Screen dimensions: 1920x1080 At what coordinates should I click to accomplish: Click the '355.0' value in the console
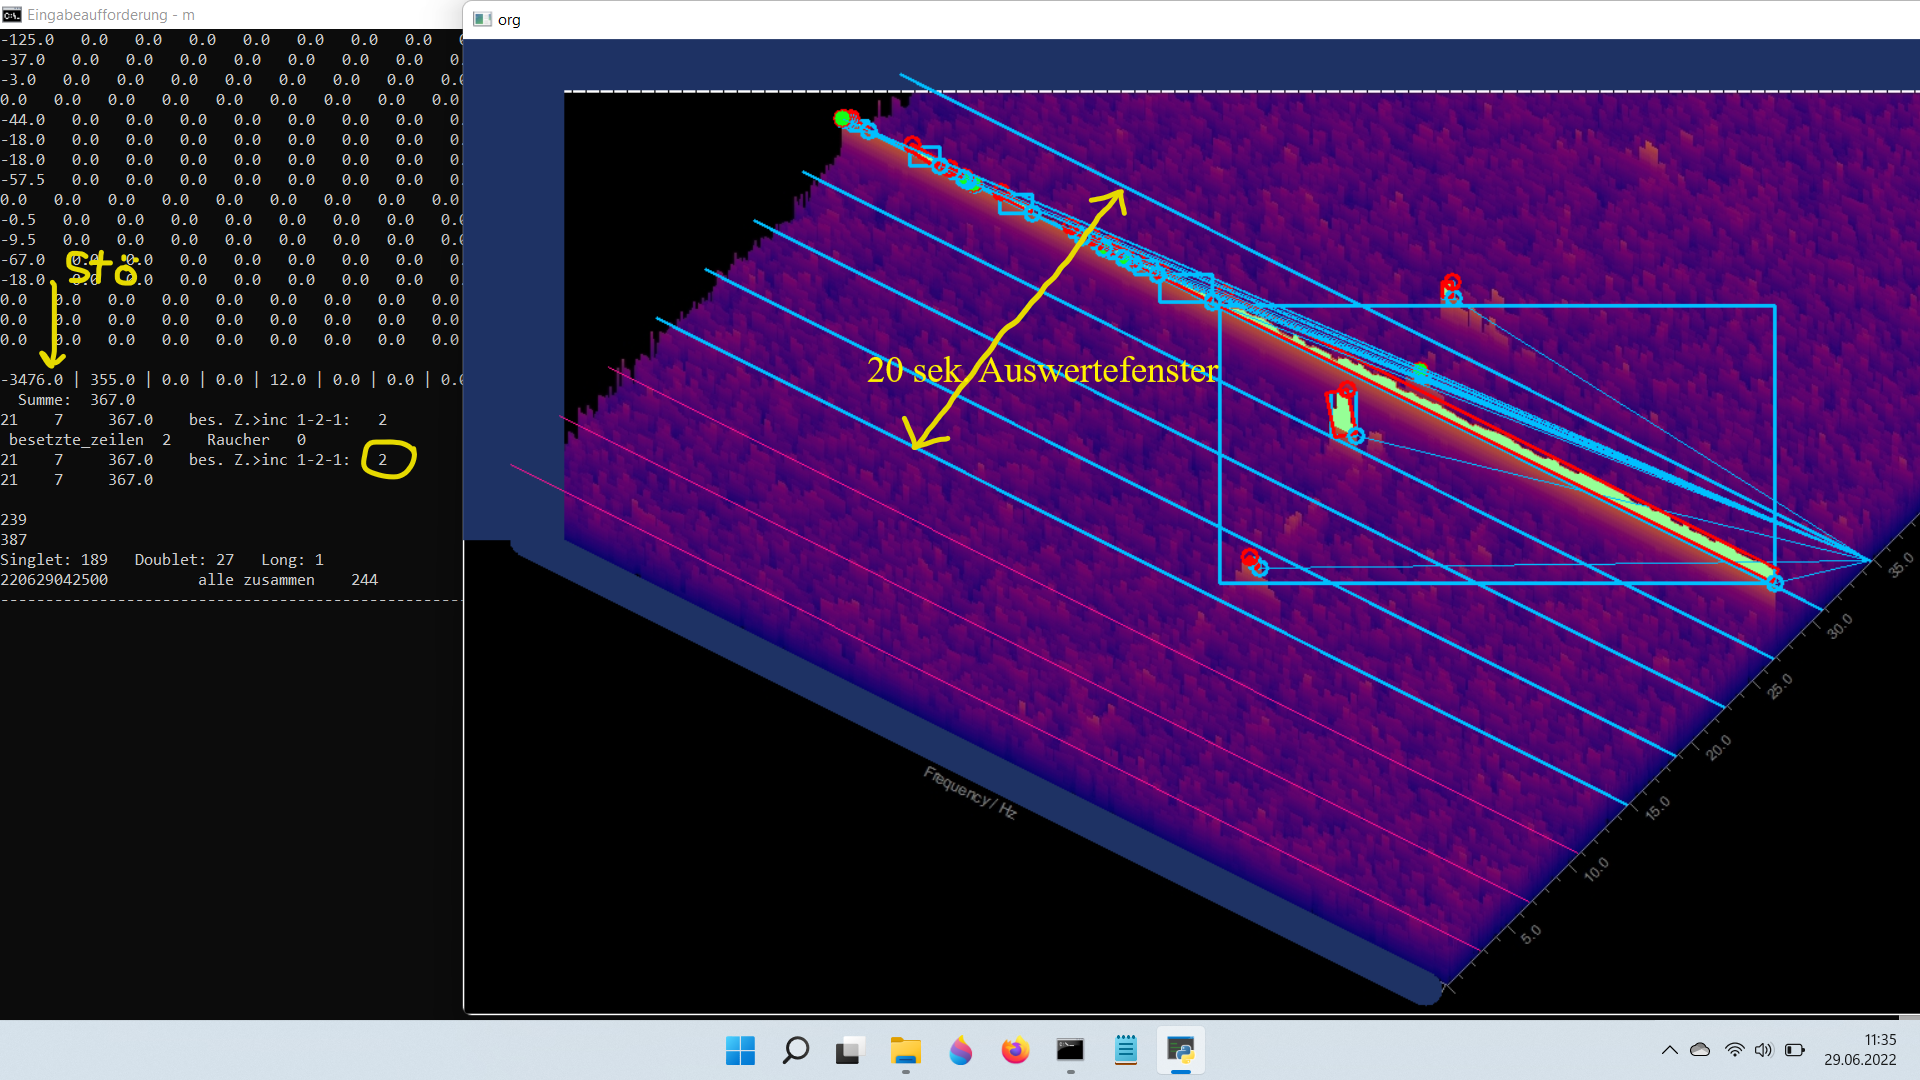coord(112,380)
